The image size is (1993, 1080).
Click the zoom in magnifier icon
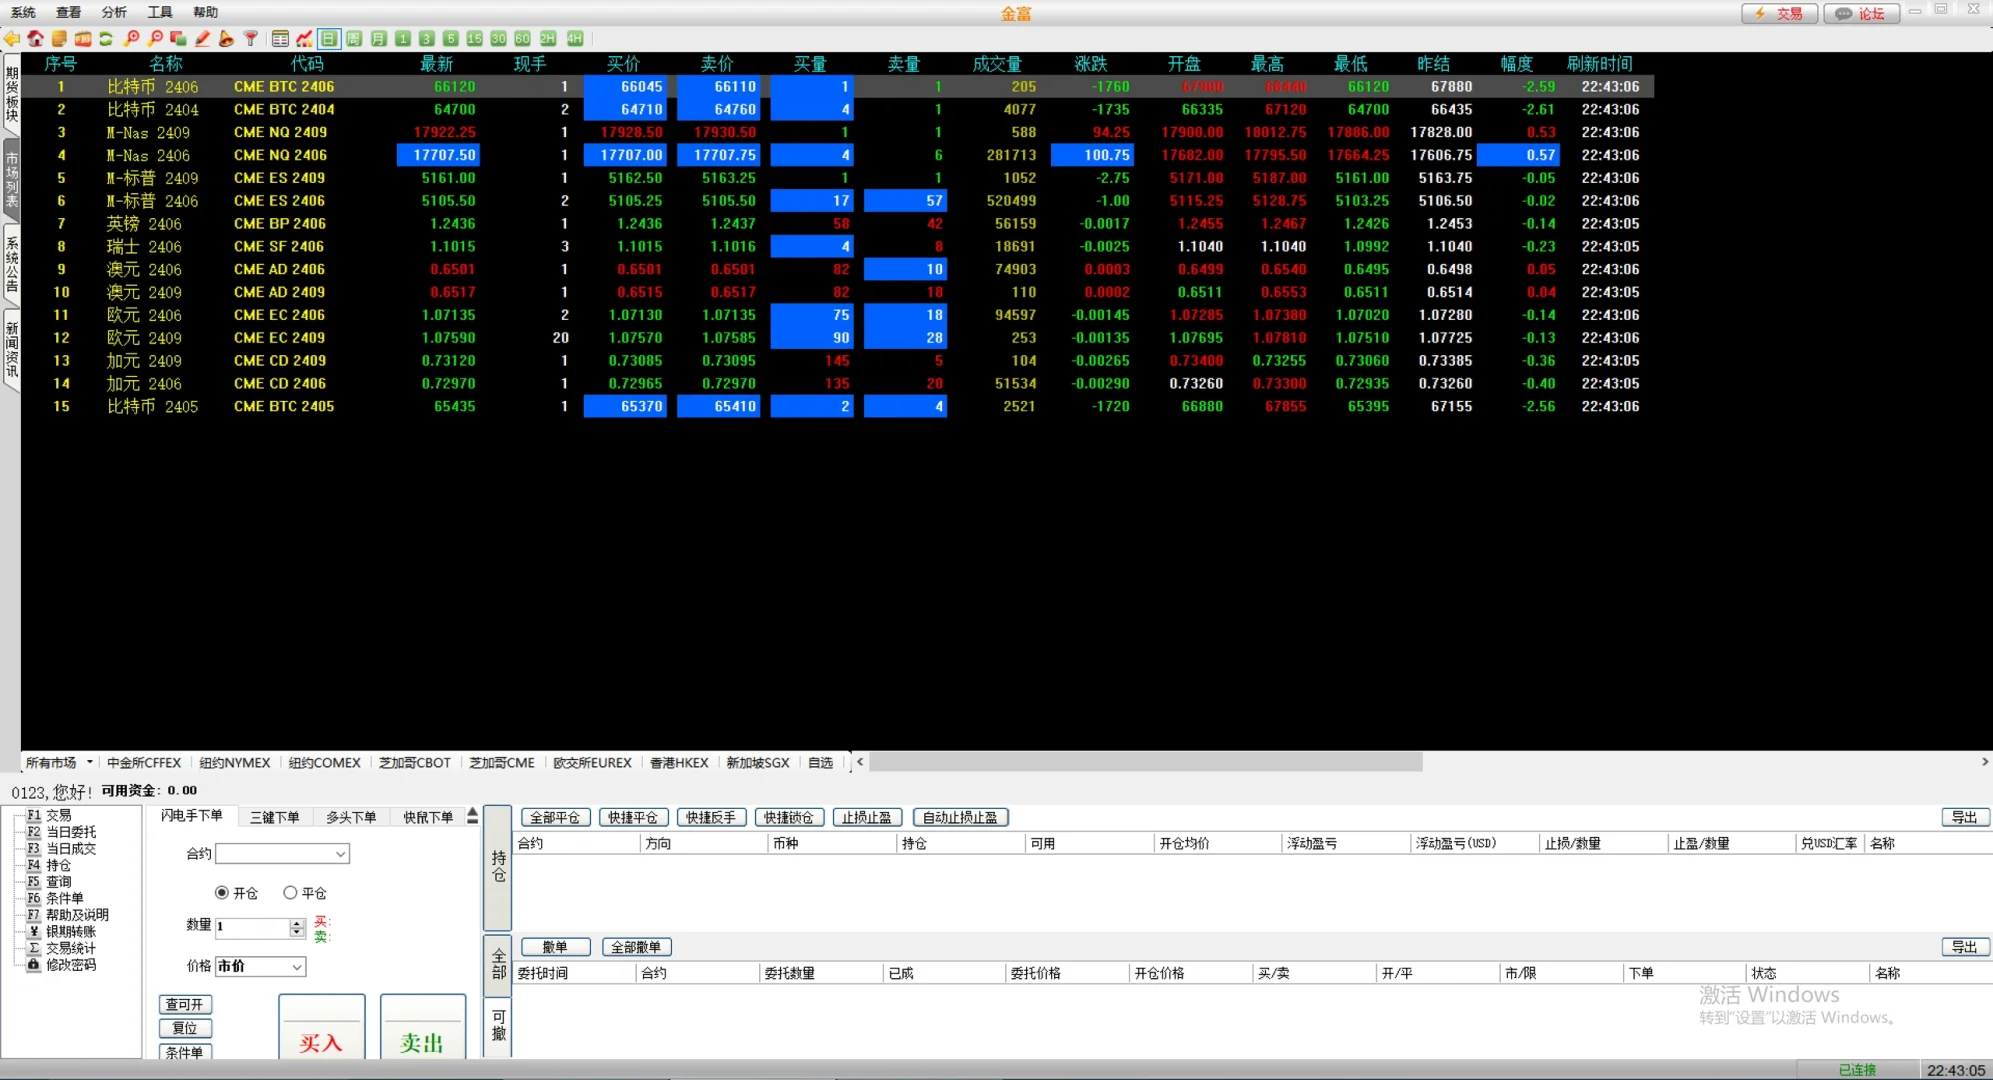tap(131, 39)
